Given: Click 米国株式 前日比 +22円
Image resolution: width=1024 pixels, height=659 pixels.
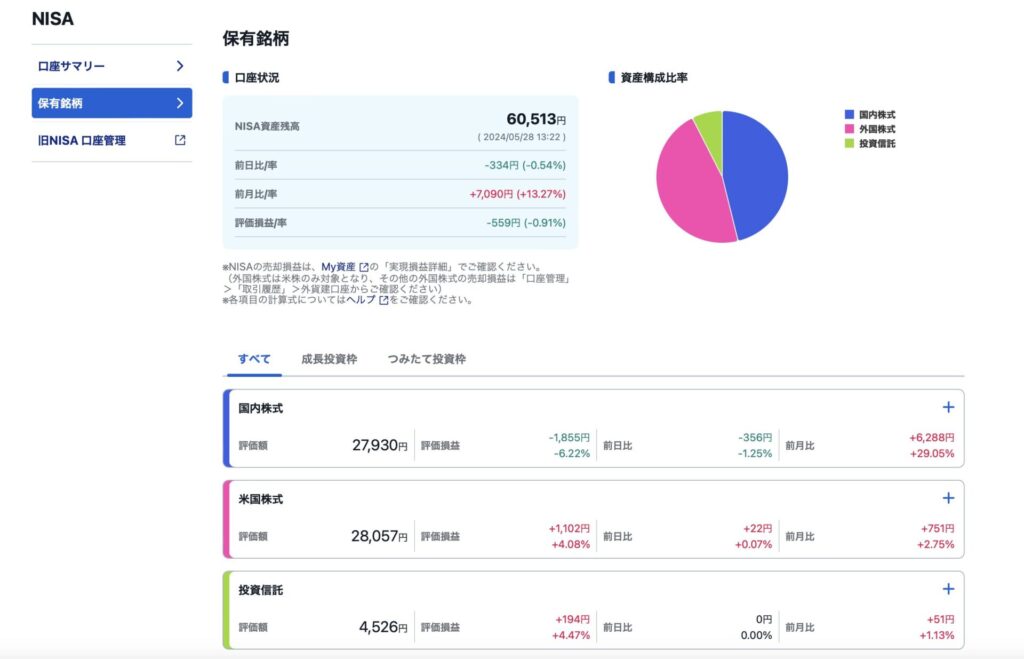Looking at the screenshot, I should (x=758, y=528).
